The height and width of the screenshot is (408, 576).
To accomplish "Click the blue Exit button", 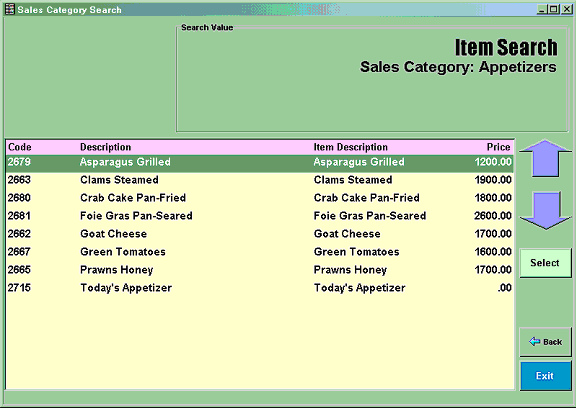I will 546,376.
